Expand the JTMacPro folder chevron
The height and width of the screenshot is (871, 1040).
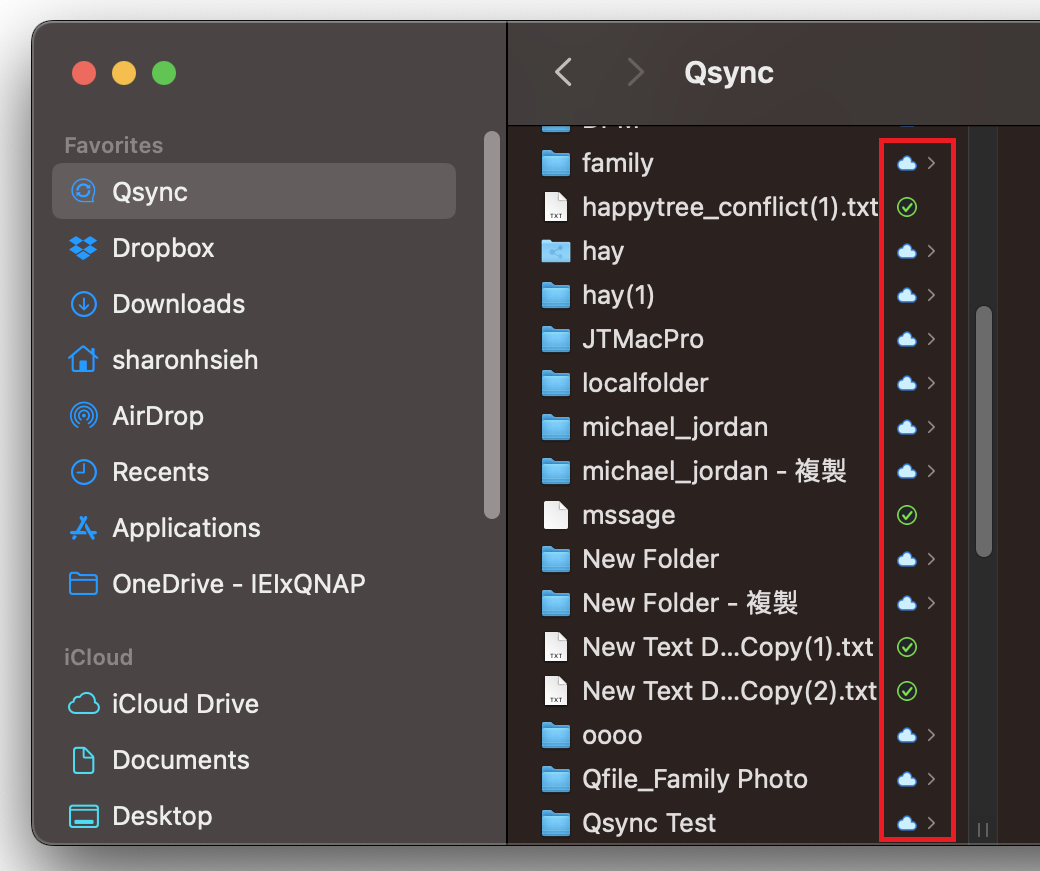click(932, 339)
